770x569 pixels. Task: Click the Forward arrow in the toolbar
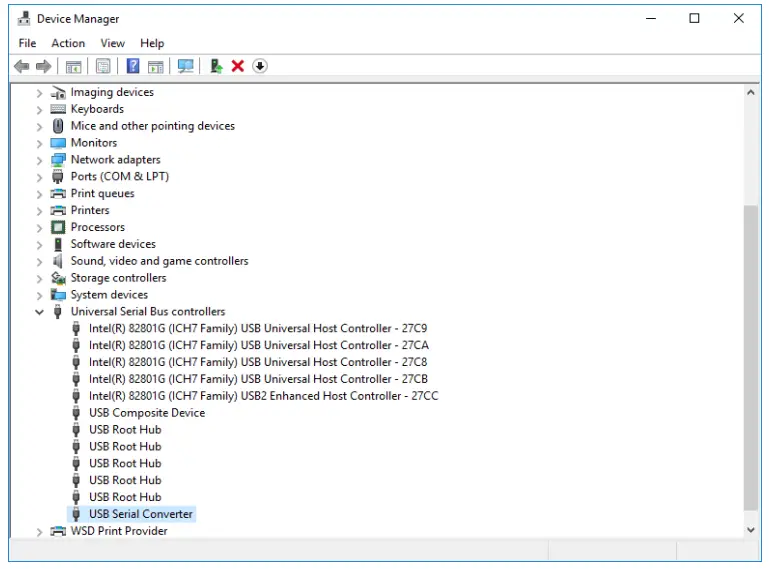pos(44,66)
